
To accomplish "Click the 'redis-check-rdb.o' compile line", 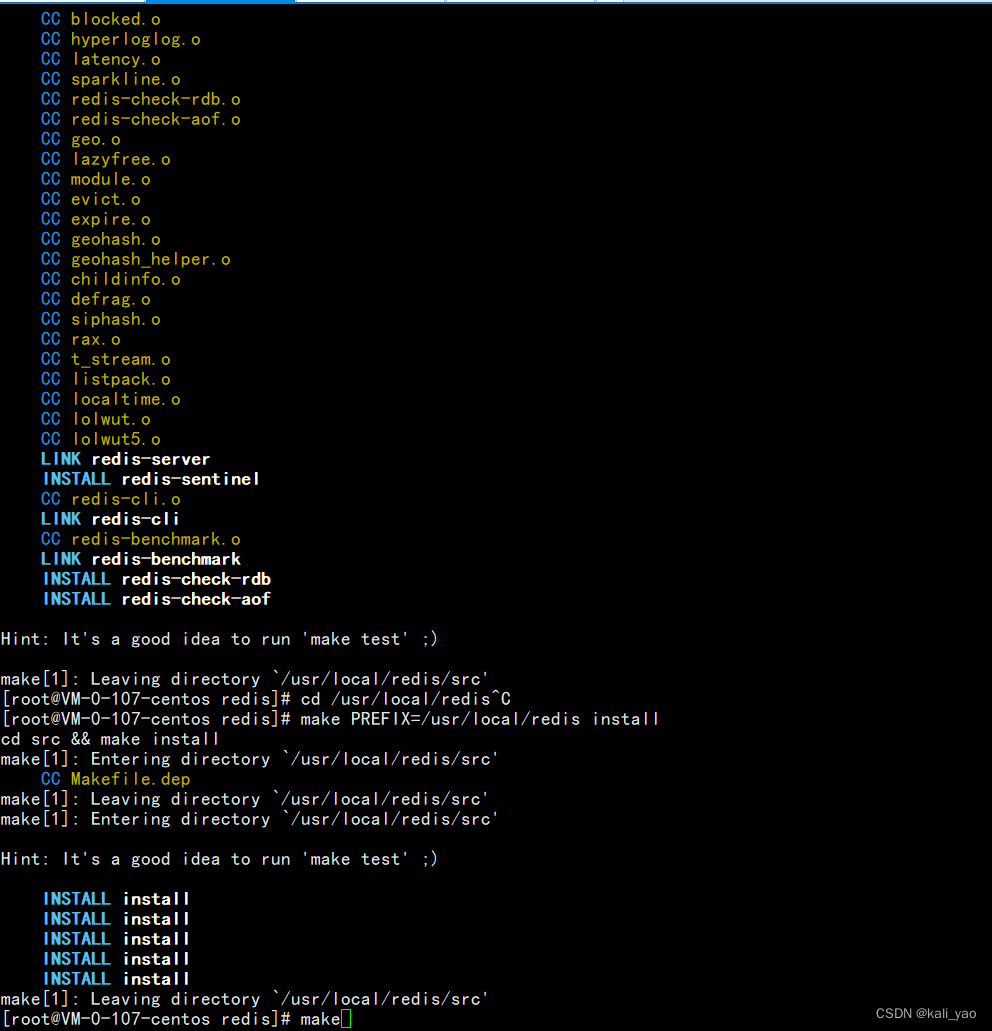I will tap(141, 99).
